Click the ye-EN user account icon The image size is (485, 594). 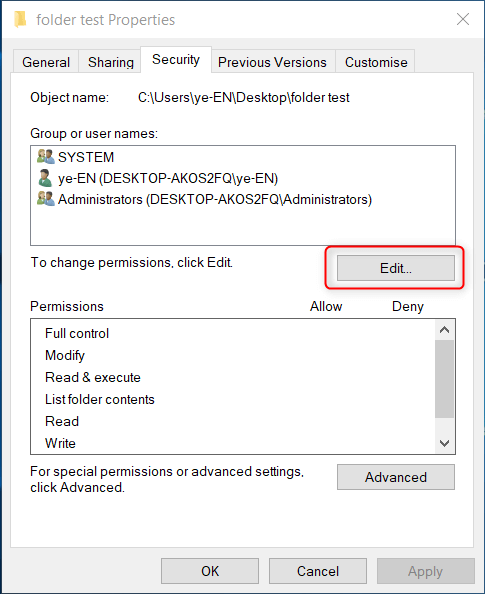point(45,178)
